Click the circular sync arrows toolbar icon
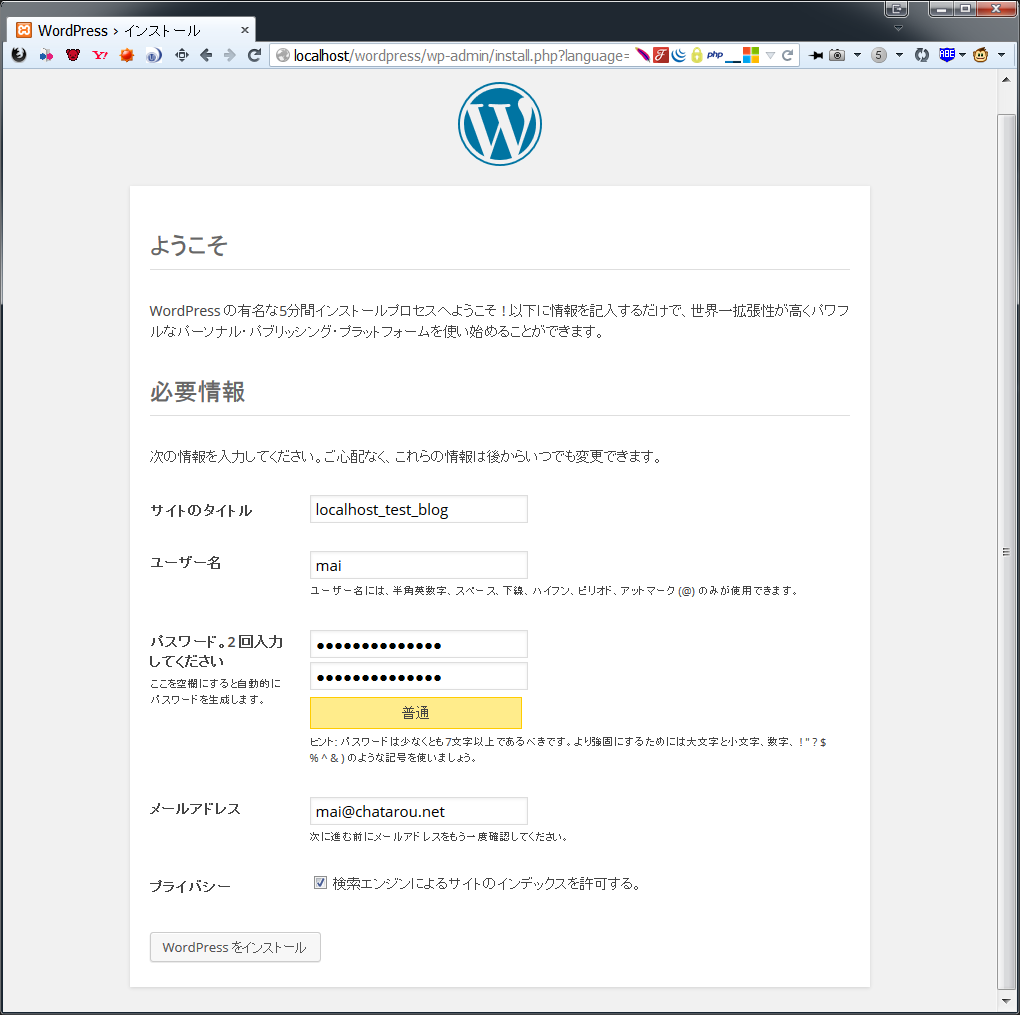The image size is (1020, 1015). pyautogui.click(x=922, y=55)
